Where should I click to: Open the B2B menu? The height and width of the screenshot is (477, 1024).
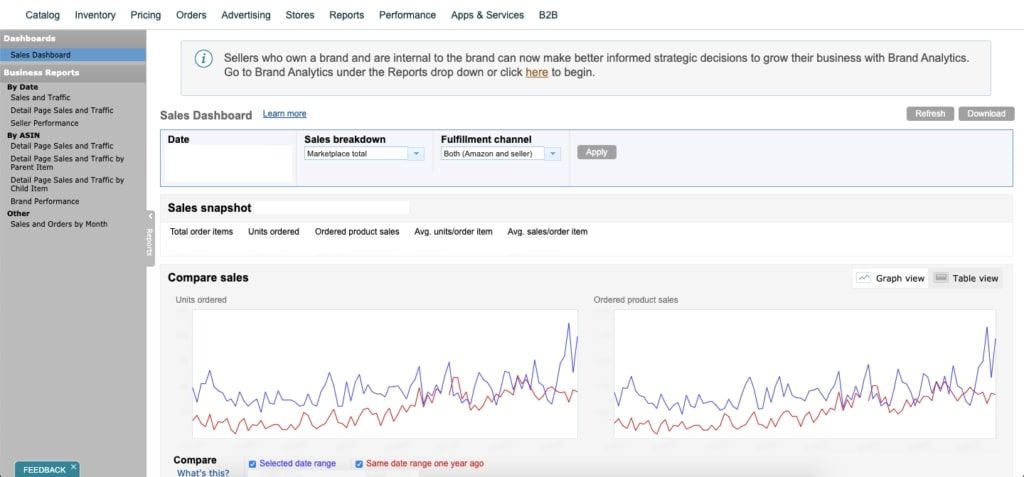549,14
